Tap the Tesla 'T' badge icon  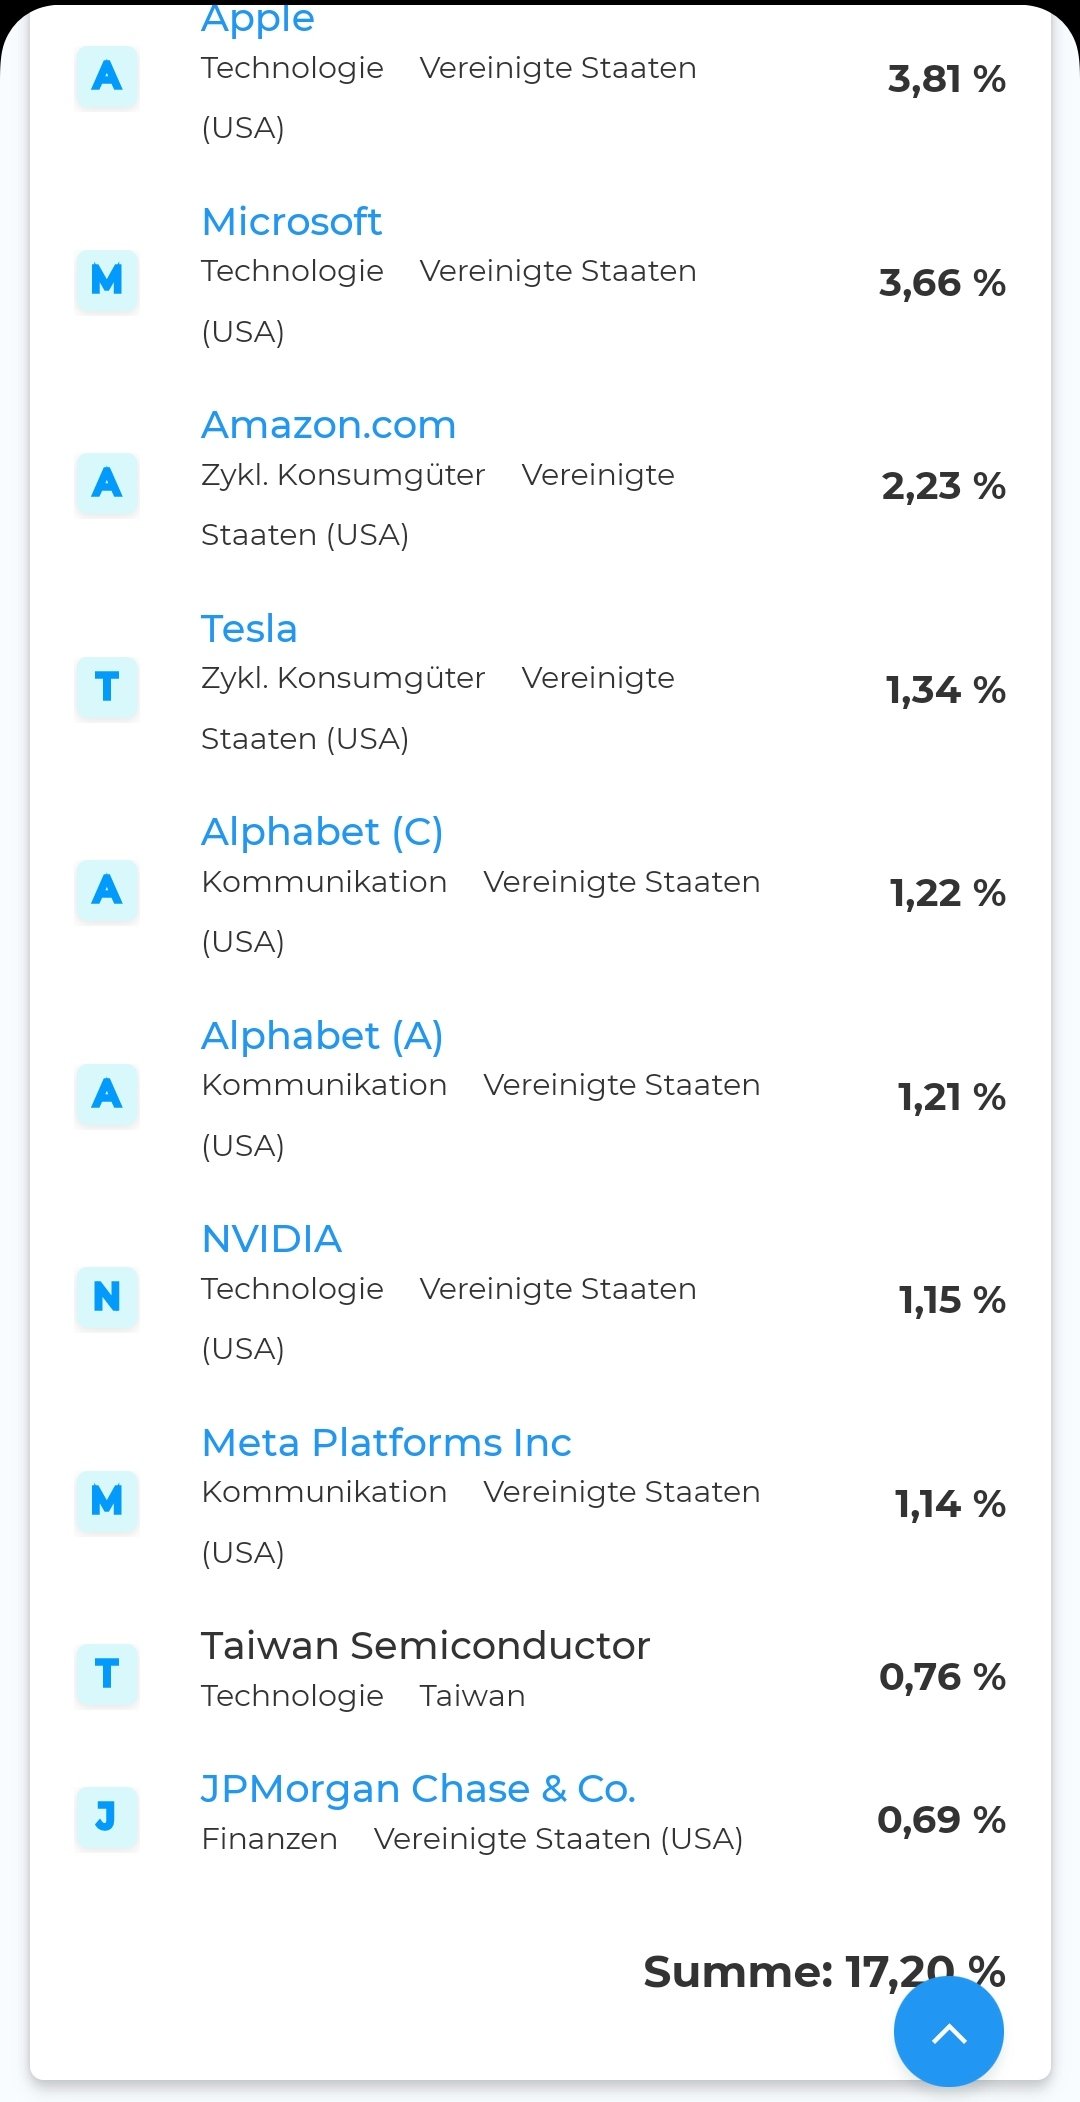tap(107, 687)
